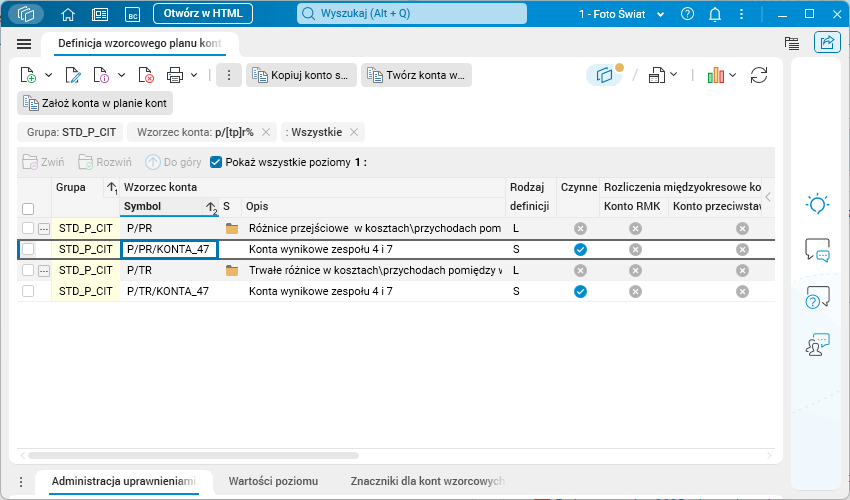This screenshot has height=500, width=850.
Task: Click the refresh icon in toolbar
Action: coord(759,75)
